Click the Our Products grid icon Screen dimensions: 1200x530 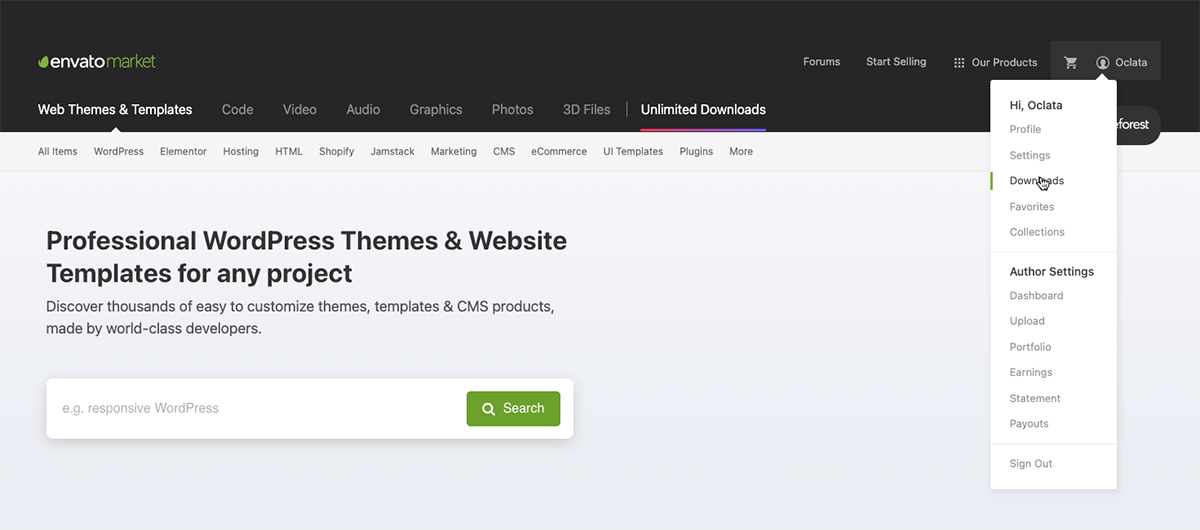[959, 62]
